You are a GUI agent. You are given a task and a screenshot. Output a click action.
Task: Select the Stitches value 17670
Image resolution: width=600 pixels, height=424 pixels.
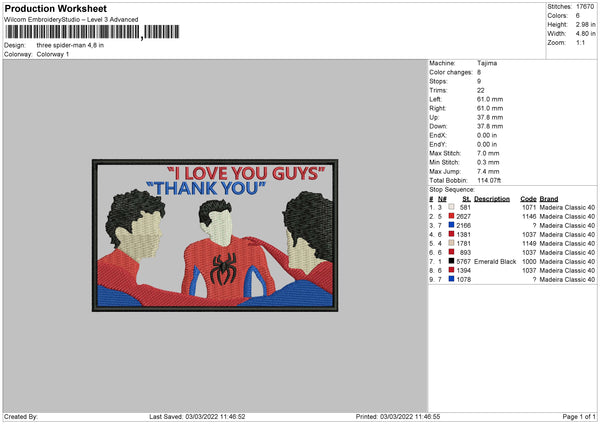pos(585,7)
